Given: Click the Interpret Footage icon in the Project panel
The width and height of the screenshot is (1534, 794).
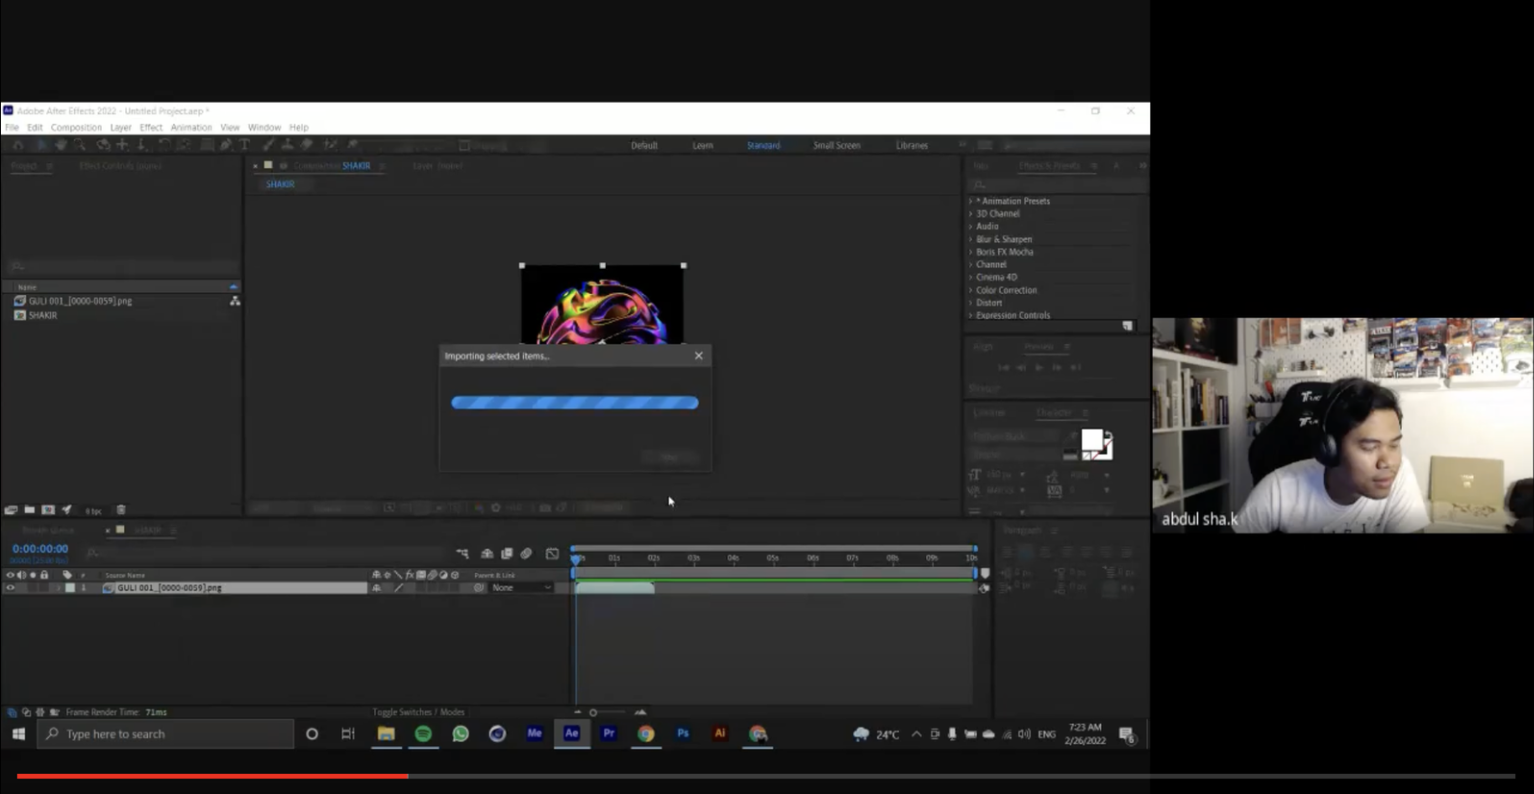Looking at the screenshot, I should (11, 510).
